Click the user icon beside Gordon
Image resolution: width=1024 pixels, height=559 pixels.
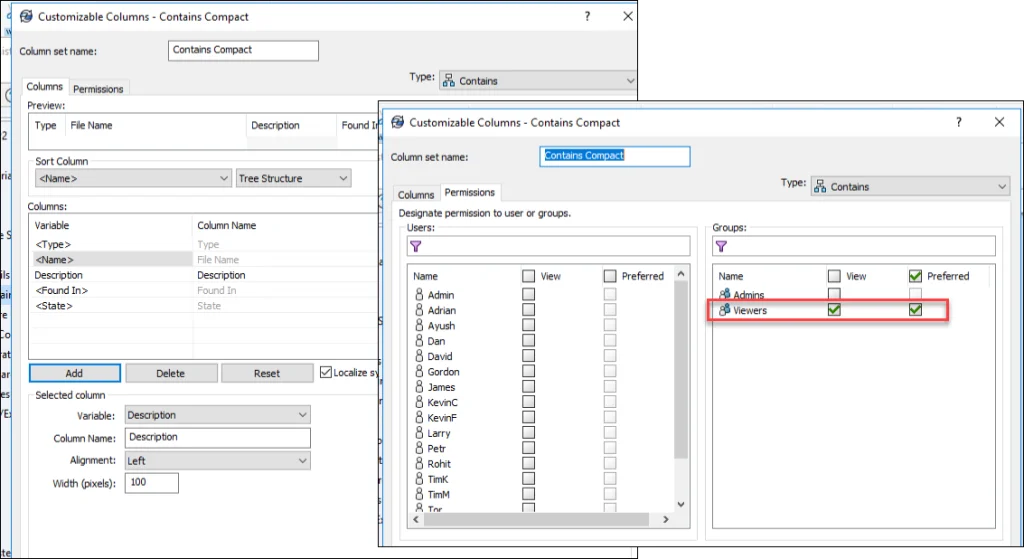click(420, 372)
